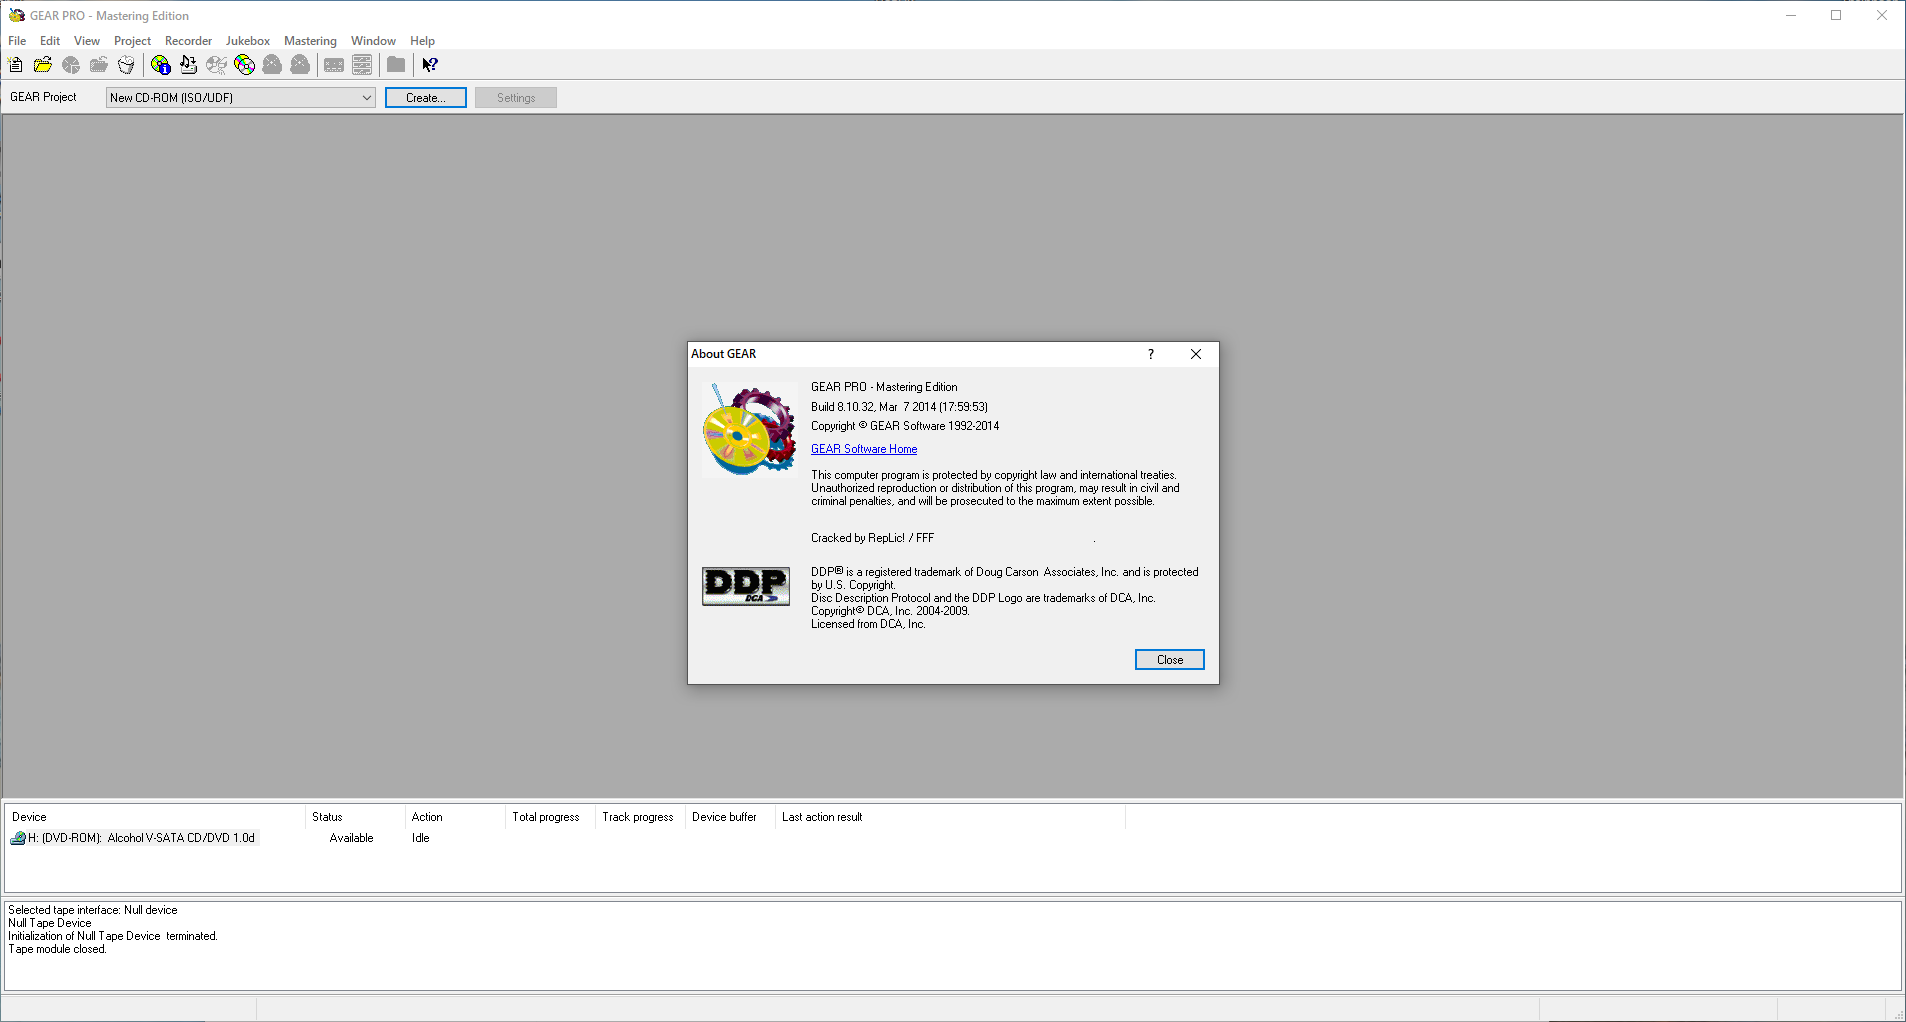Viewport: 1906px width, 1022px height.
Task: Click the Copy Disc double-disc icon
Action: (x=245, y=65)
